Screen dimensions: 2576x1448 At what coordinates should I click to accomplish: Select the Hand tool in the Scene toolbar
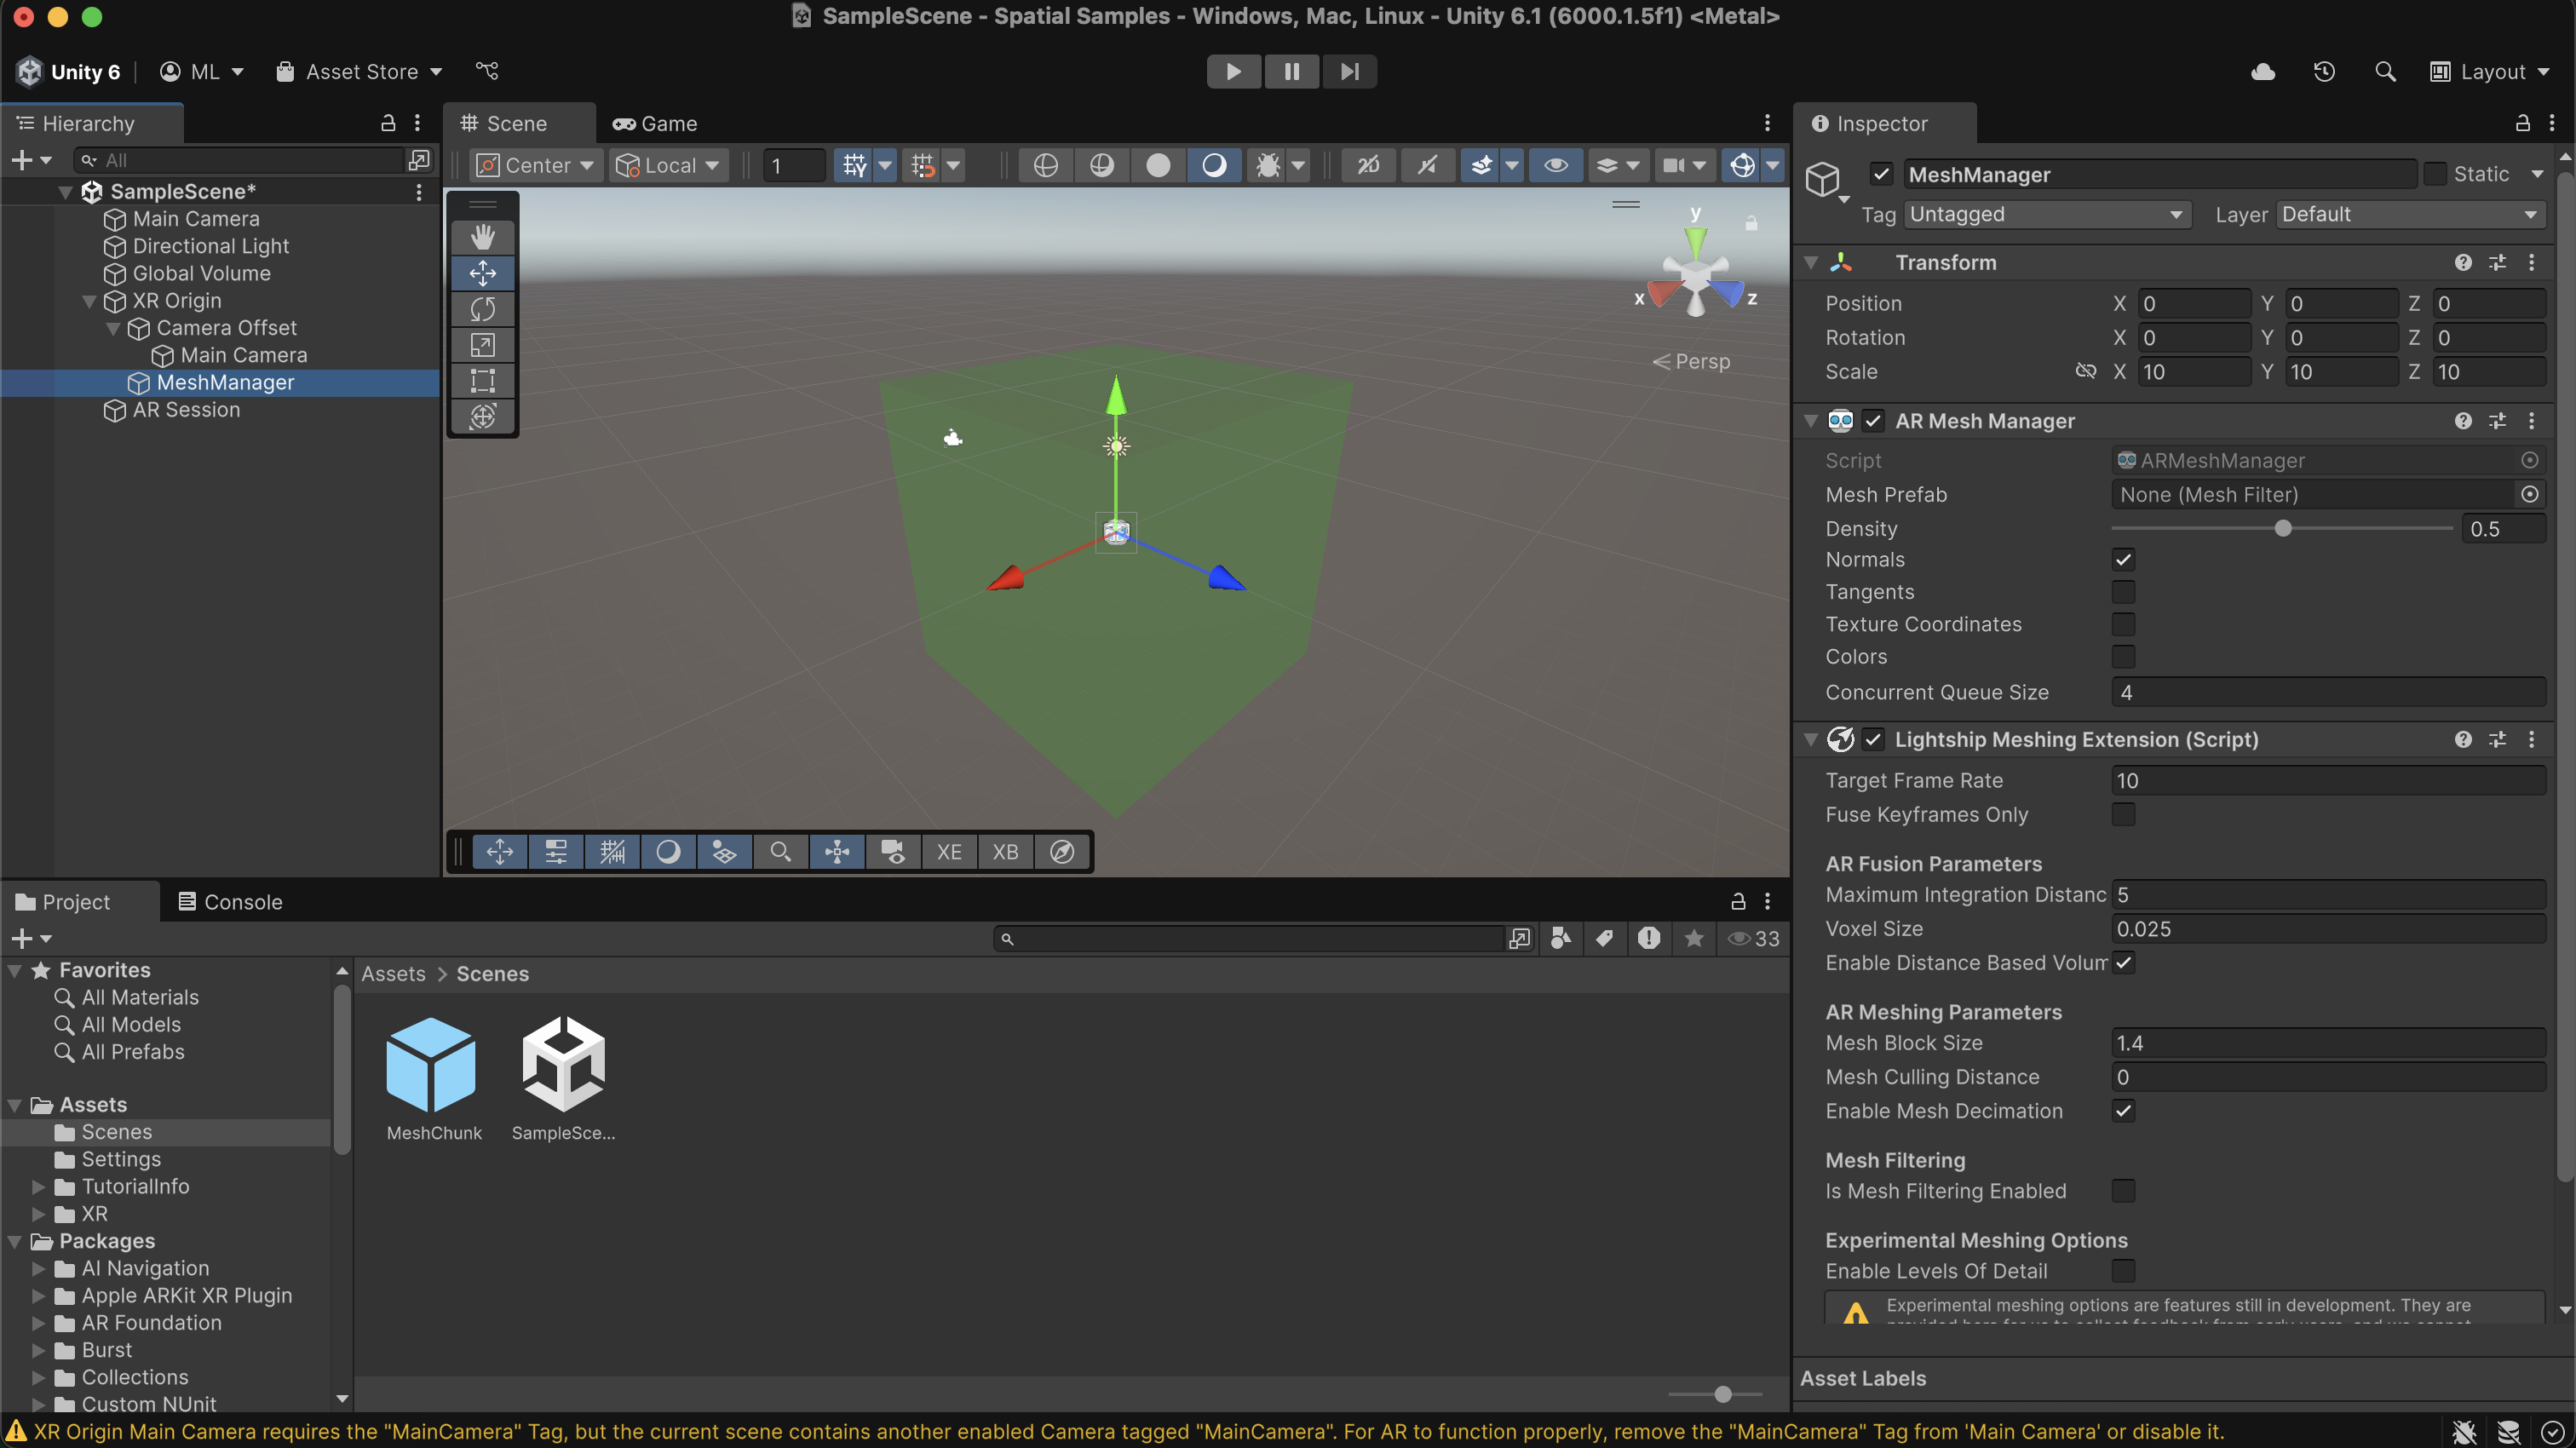pyautogui.click(x=483, y=236)
